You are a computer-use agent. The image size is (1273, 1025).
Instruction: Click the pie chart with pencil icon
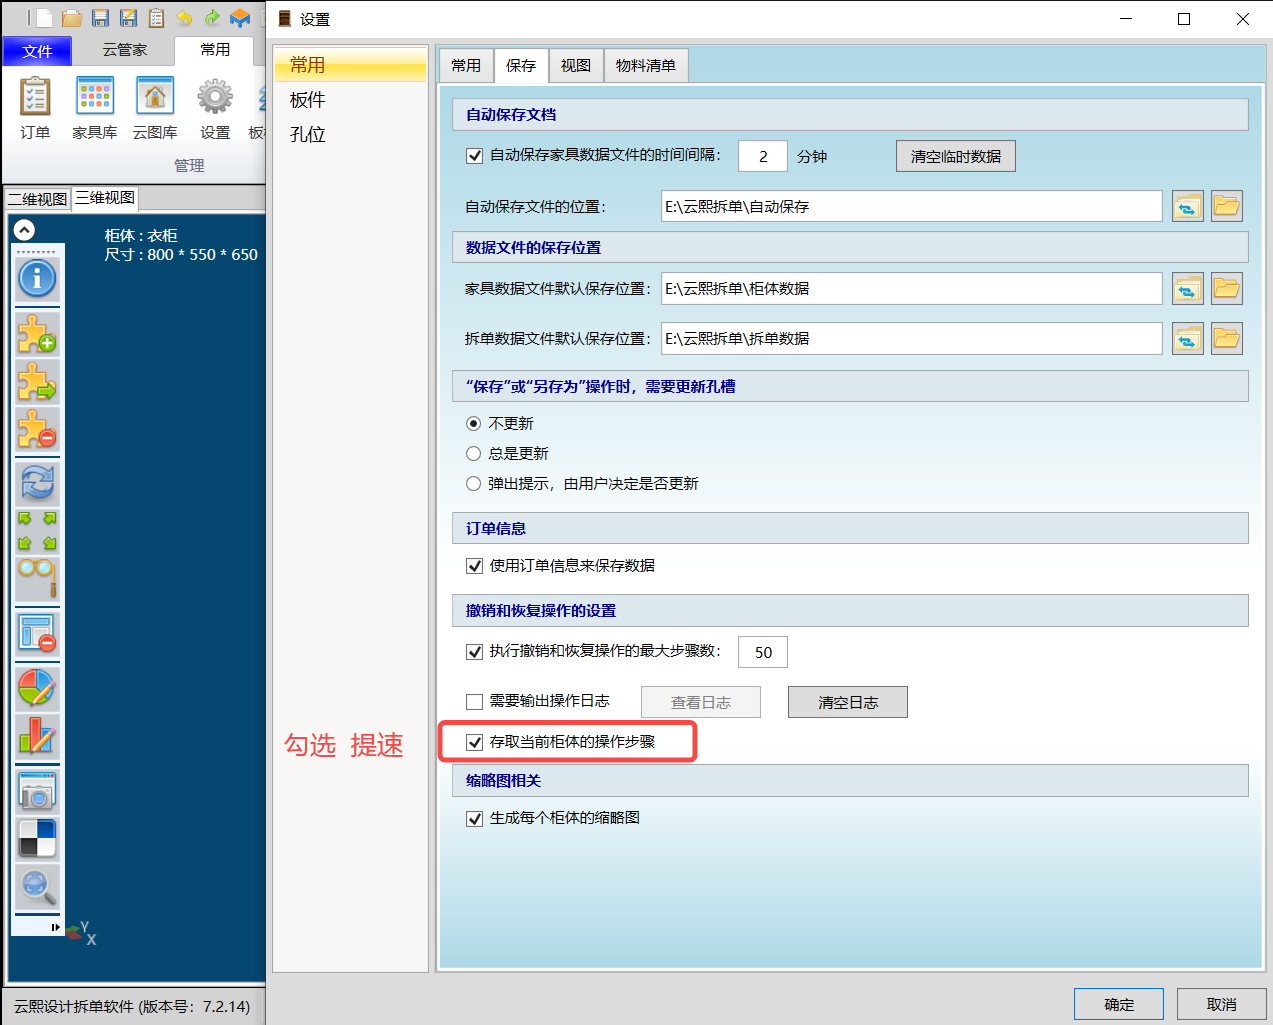pos(37,688)
